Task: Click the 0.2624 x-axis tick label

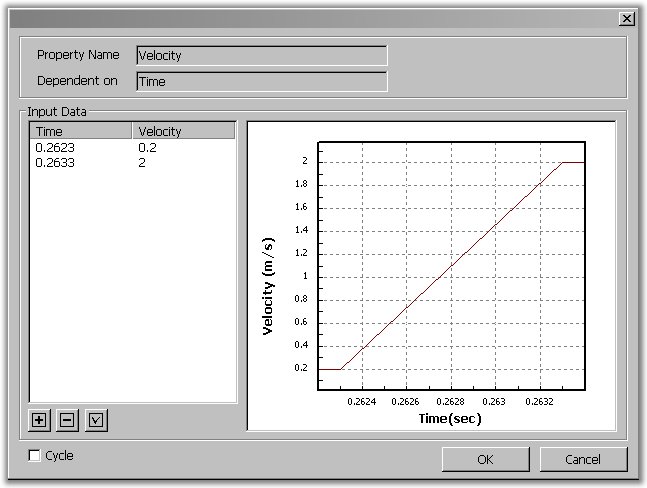Action: [x=362, y=401]
